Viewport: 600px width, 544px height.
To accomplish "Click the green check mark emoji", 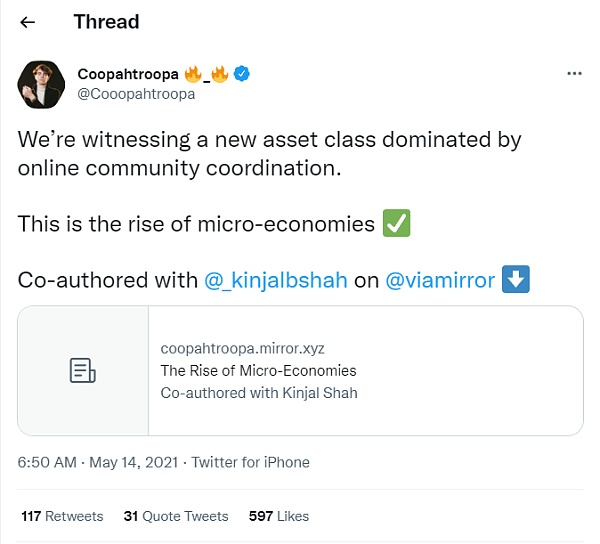I will [x=396, y=223].
